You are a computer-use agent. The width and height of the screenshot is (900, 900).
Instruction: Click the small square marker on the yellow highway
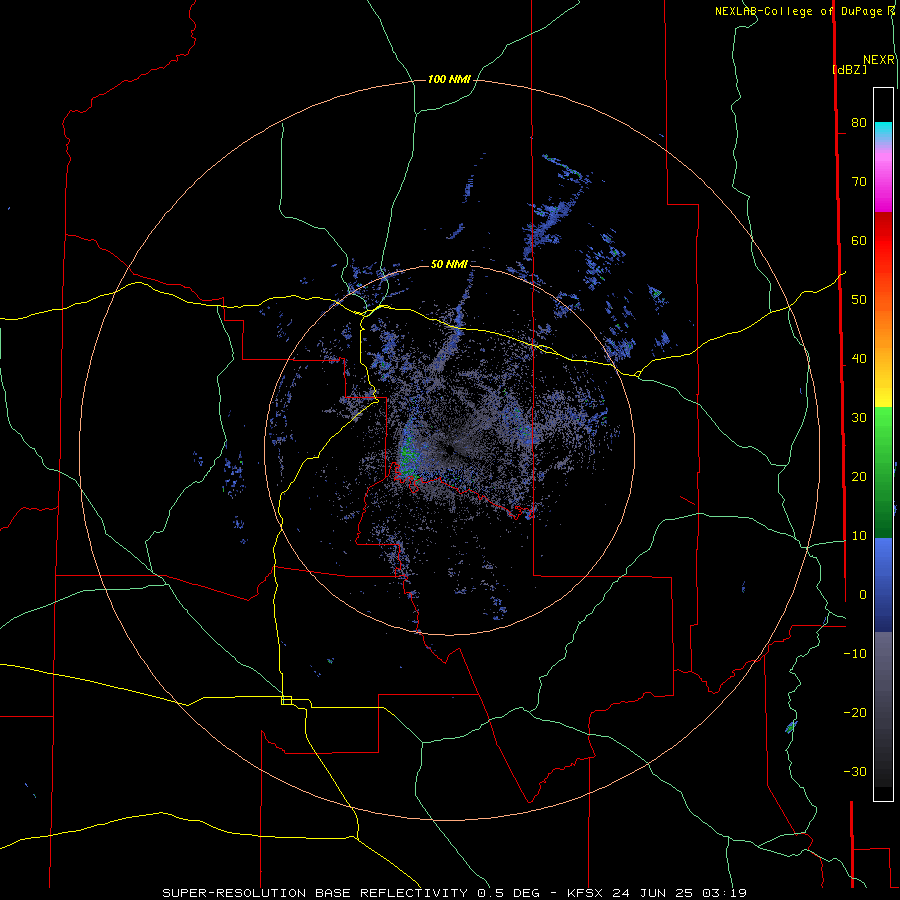click(286, 700)
